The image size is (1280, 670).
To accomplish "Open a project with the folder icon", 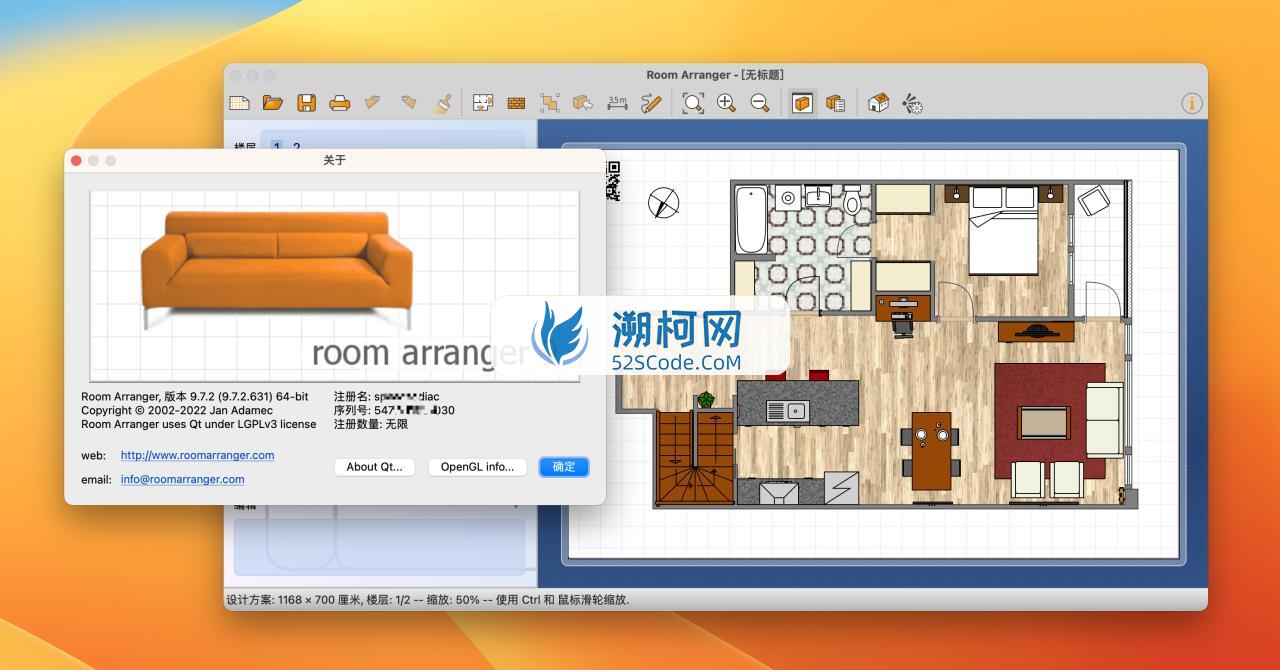I will click(x=272, y=103).
